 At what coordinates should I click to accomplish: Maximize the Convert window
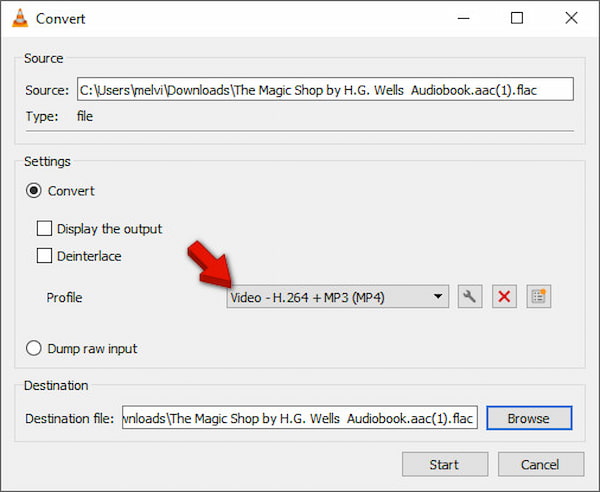pyautogui.click(x=517, y=18)
